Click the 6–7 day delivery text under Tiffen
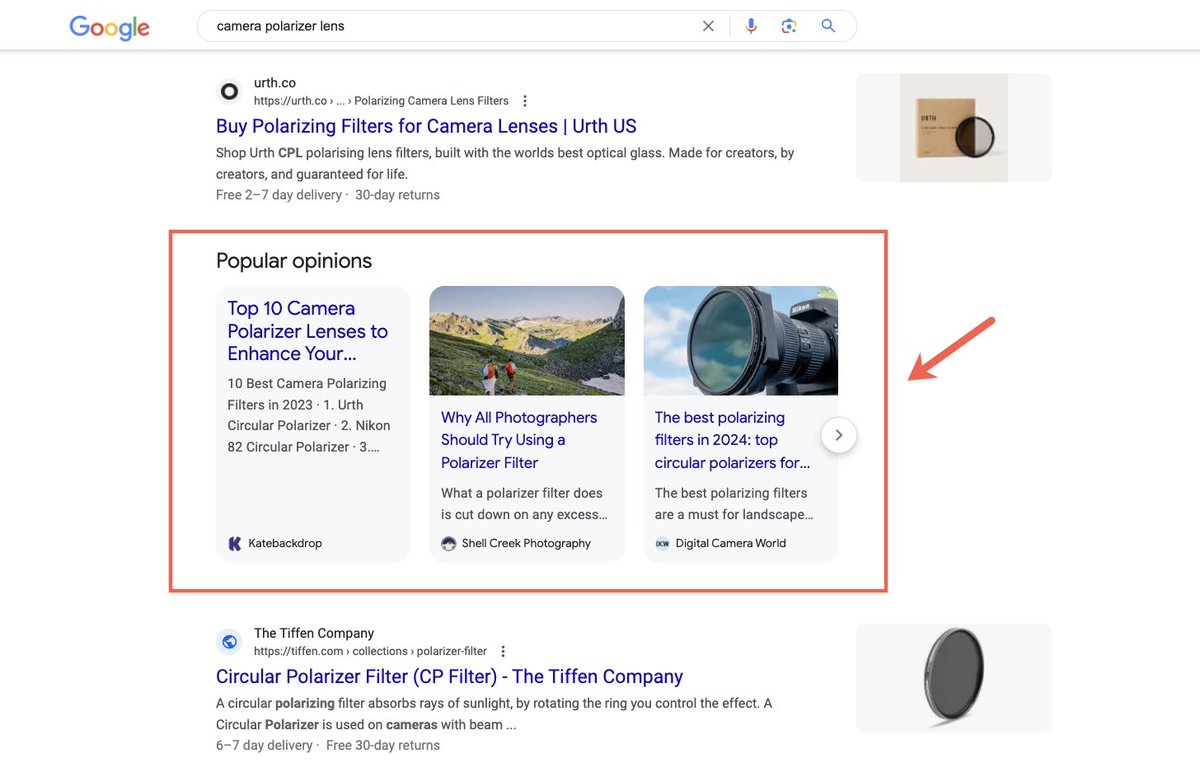The image size is (1200, 763). coord(264,746)
